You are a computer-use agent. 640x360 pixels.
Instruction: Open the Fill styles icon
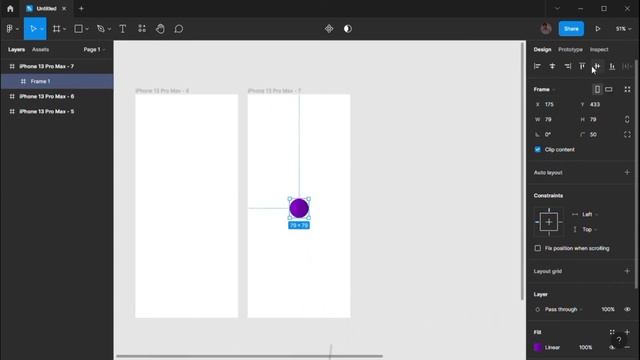tap(612, 332)
